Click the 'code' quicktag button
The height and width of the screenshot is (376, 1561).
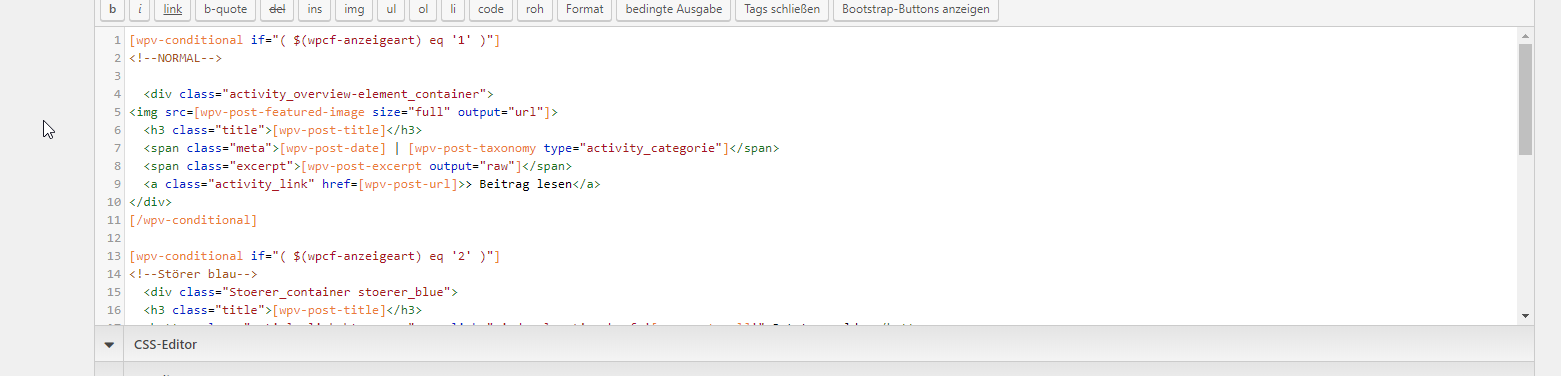coord(491,10)
